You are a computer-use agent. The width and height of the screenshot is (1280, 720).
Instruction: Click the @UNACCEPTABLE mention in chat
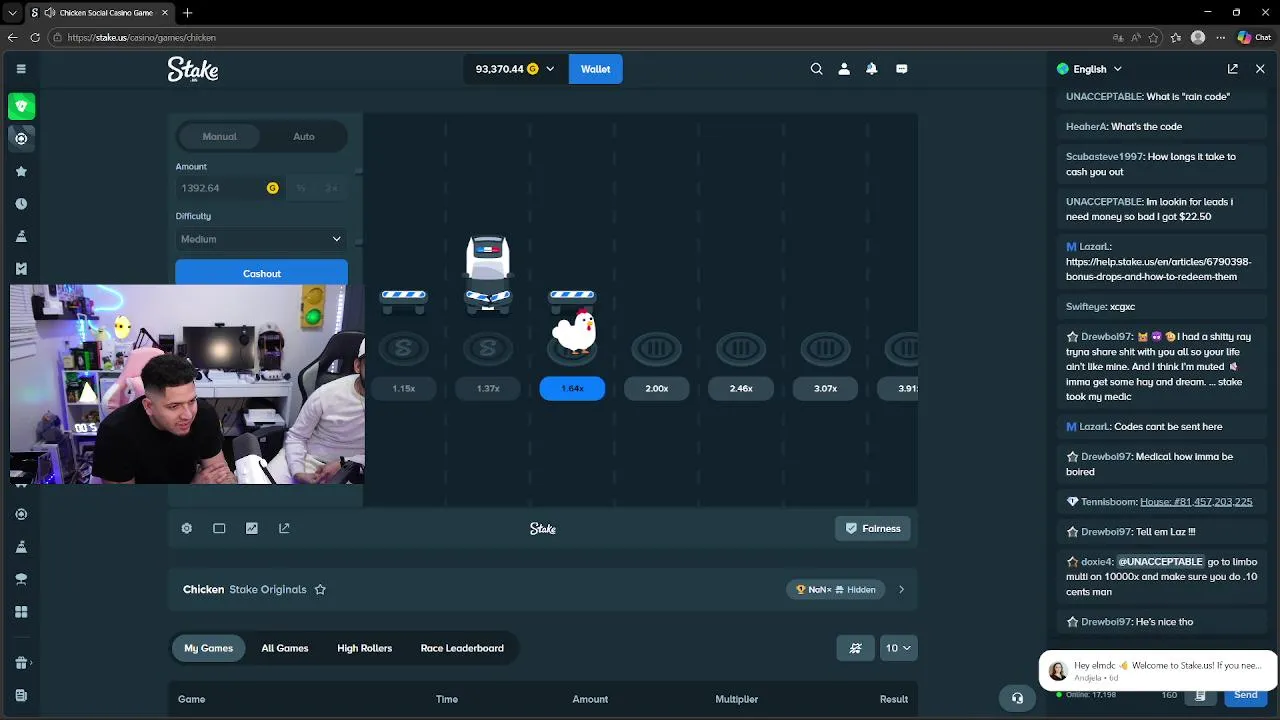pyautogui.click(x=1160, y=562)
